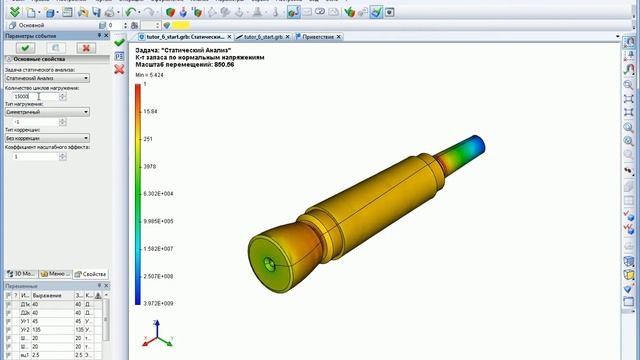Image resolution: width=640 pixels, height=360 pixels.
Task: Open the Тип нагружения dropdown (Симметричный)
Action: coord(47,112)
